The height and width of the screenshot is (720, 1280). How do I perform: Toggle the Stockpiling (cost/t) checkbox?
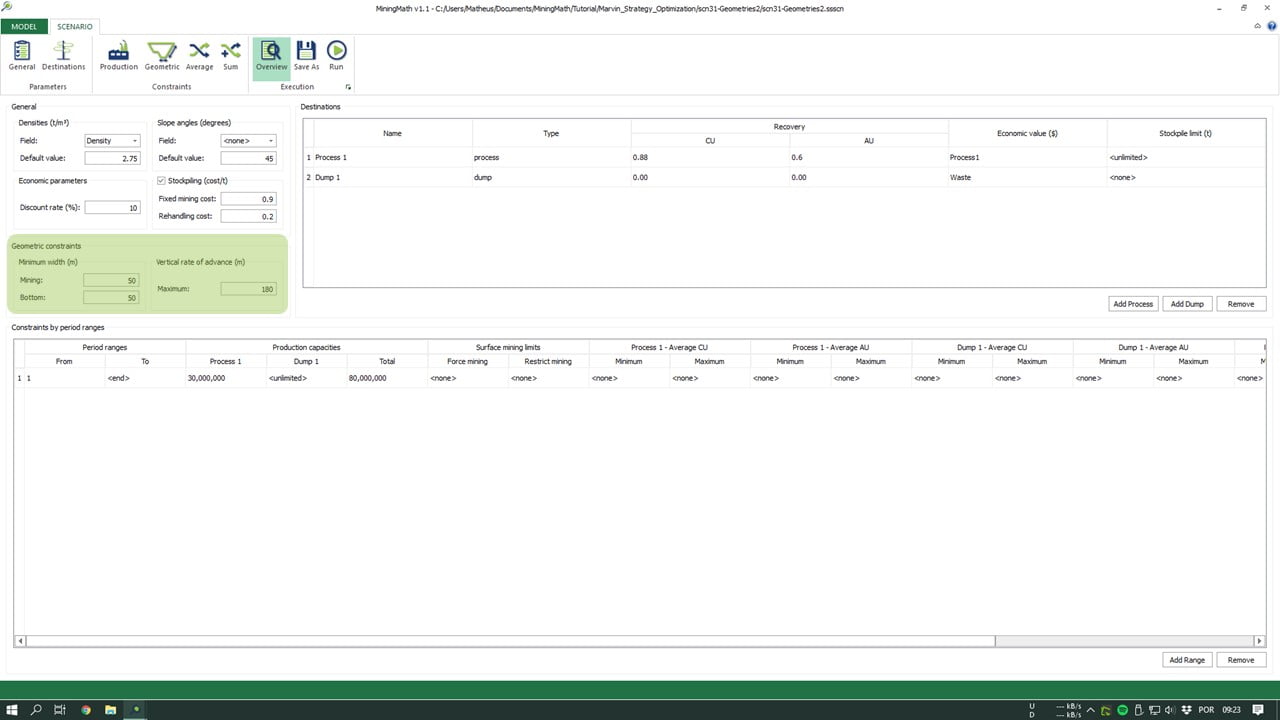click(x=163, y=181)
